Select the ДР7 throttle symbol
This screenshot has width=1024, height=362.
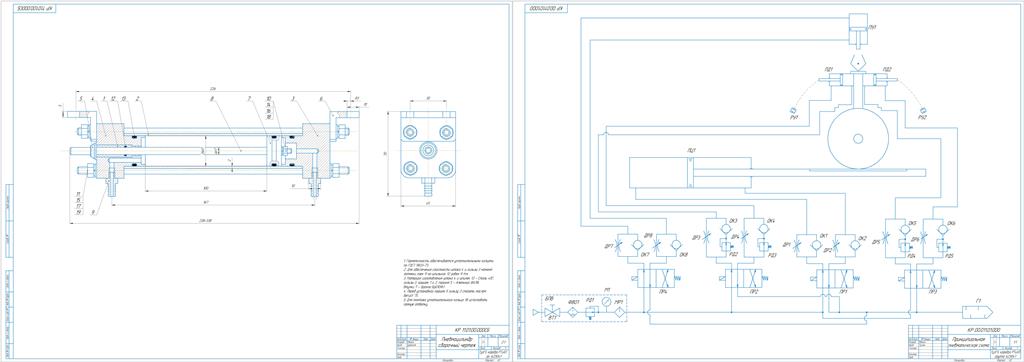click(618, 244)
